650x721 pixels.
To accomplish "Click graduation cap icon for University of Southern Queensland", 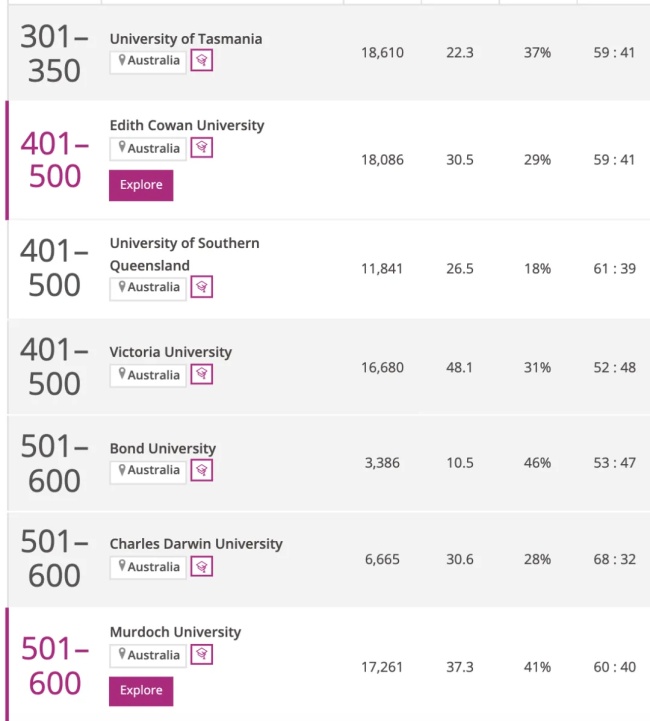I will coord(201,287).
